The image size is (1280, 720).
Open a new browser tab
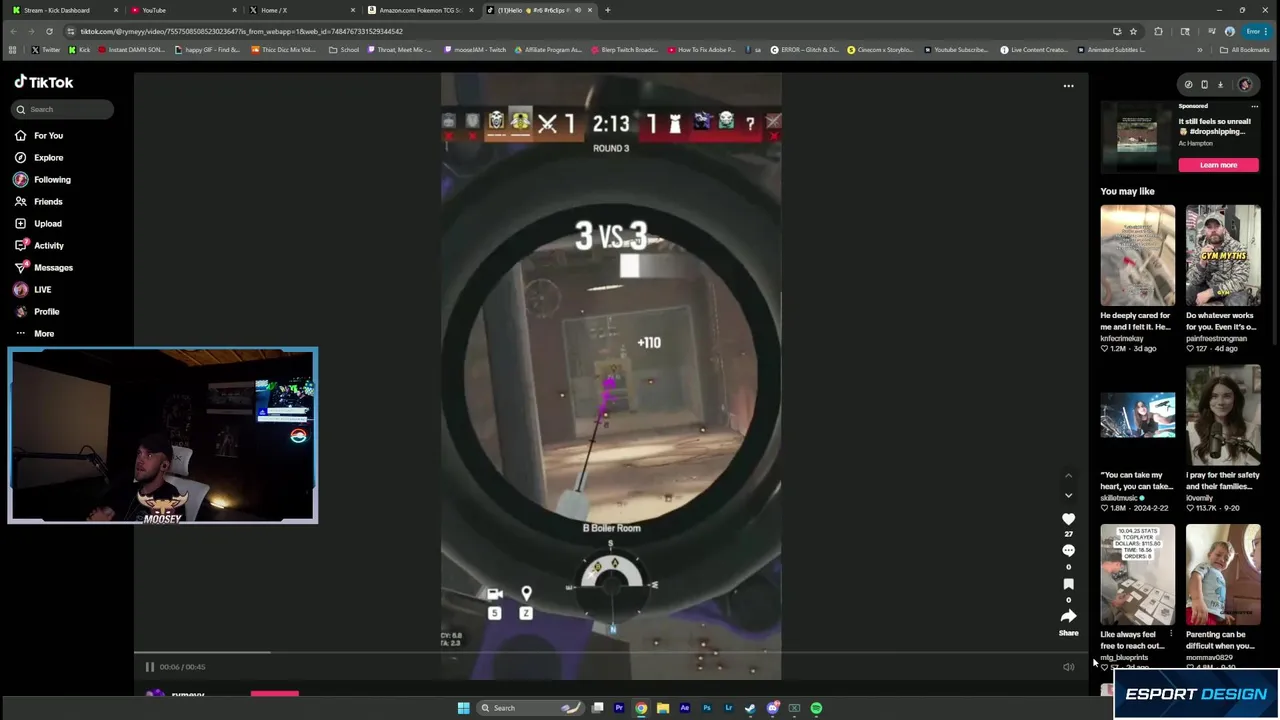pos(607,10)
